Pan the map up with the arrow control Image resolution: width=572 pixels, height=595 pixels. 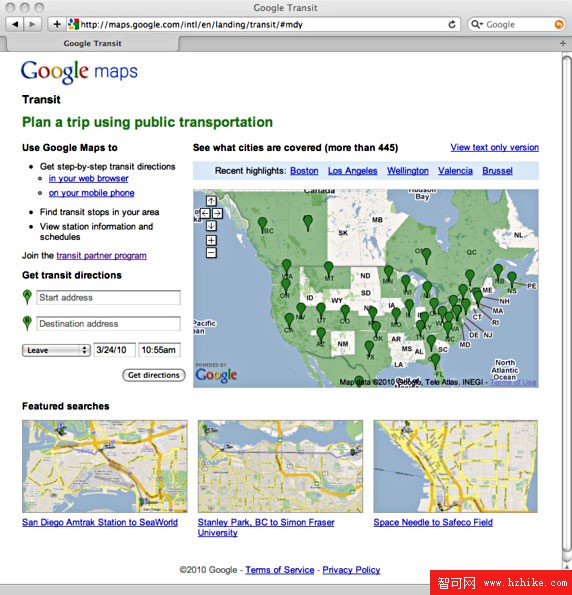pyautogui.click(x=211, y=201)
